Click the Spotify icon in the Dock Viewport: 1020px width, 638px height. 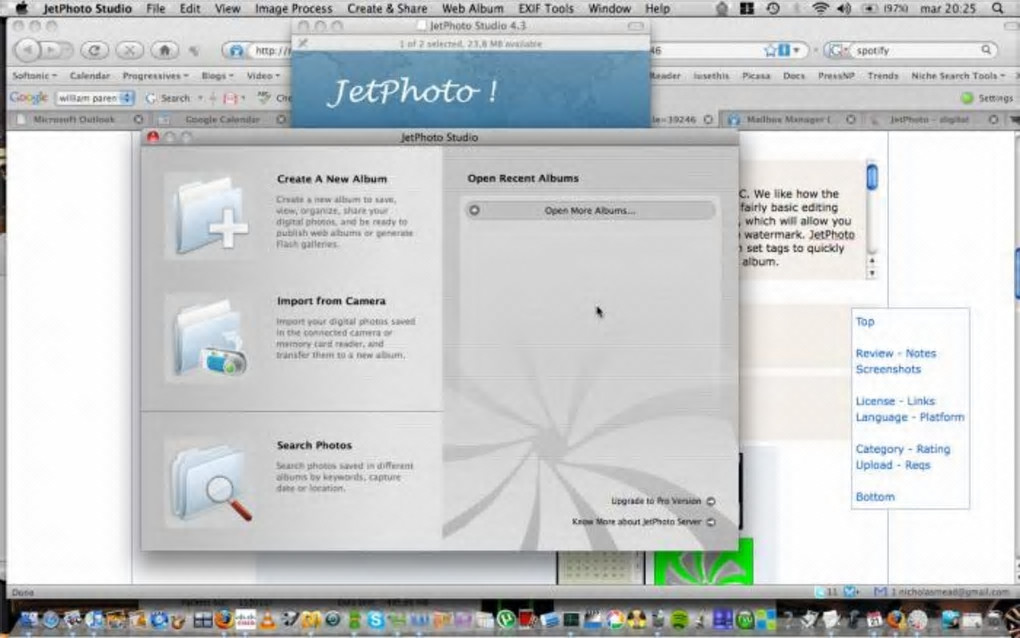tap(679, 620)
